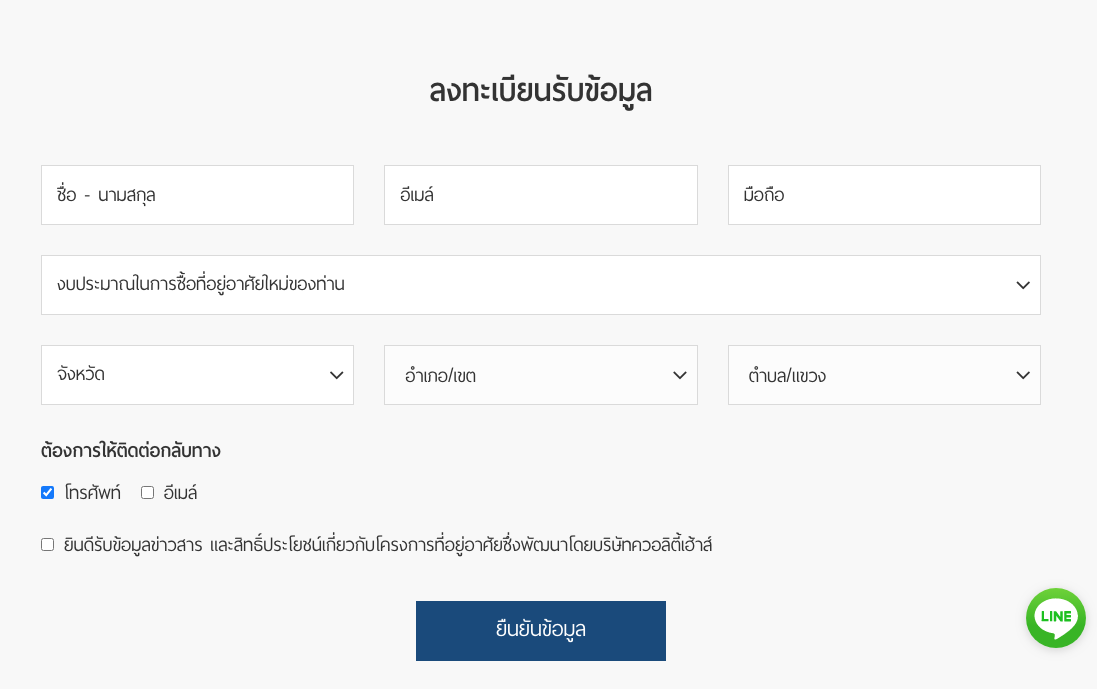Screen dimensions: 1097x689
Task: Tick the ยินดีรับข้อมูลข่าวสาร consent checkbox
Action: [x=48, y=545]
